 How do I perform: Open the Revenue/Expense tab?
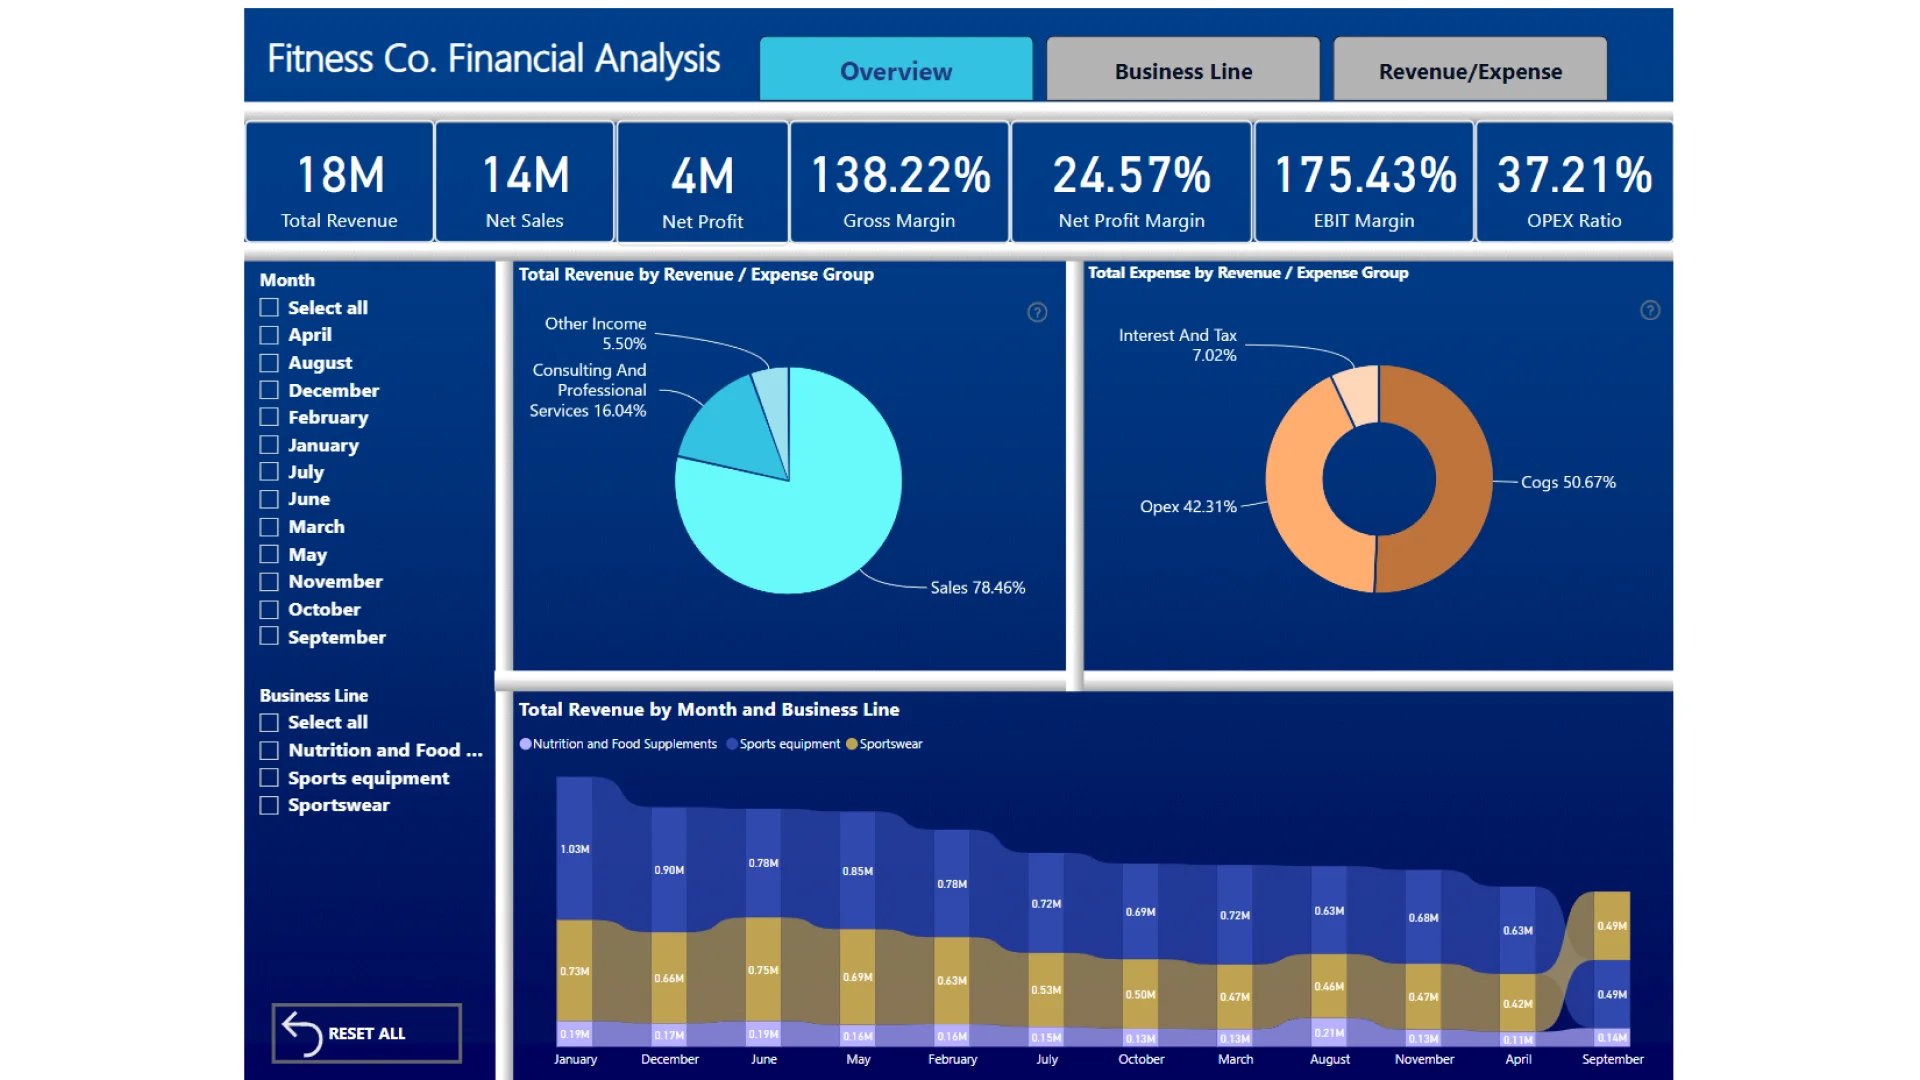pos(1470,70)
